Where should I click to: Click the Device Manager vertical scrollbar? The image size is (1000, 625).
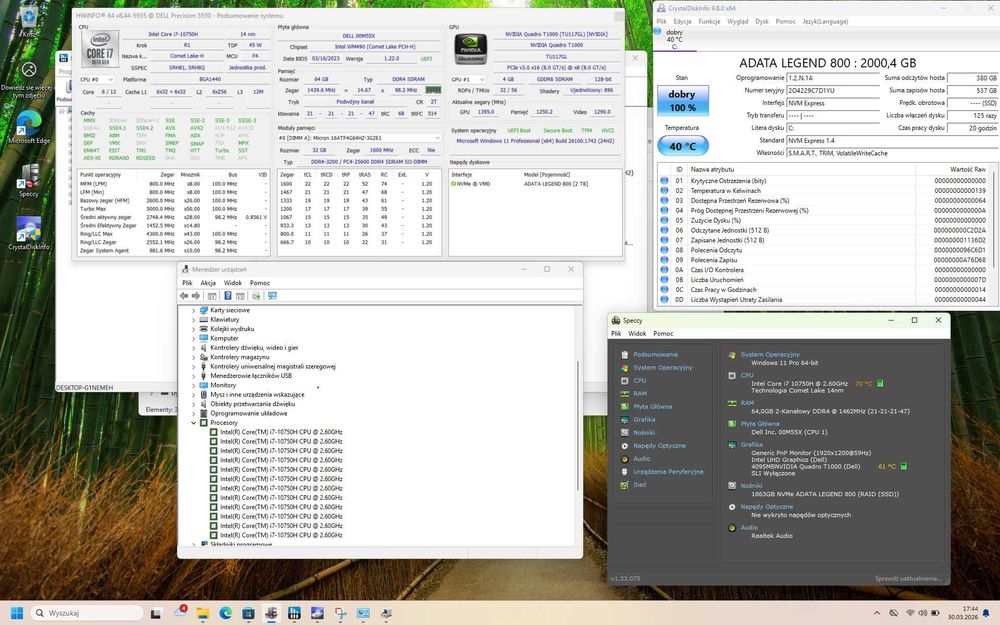point(578,426)
